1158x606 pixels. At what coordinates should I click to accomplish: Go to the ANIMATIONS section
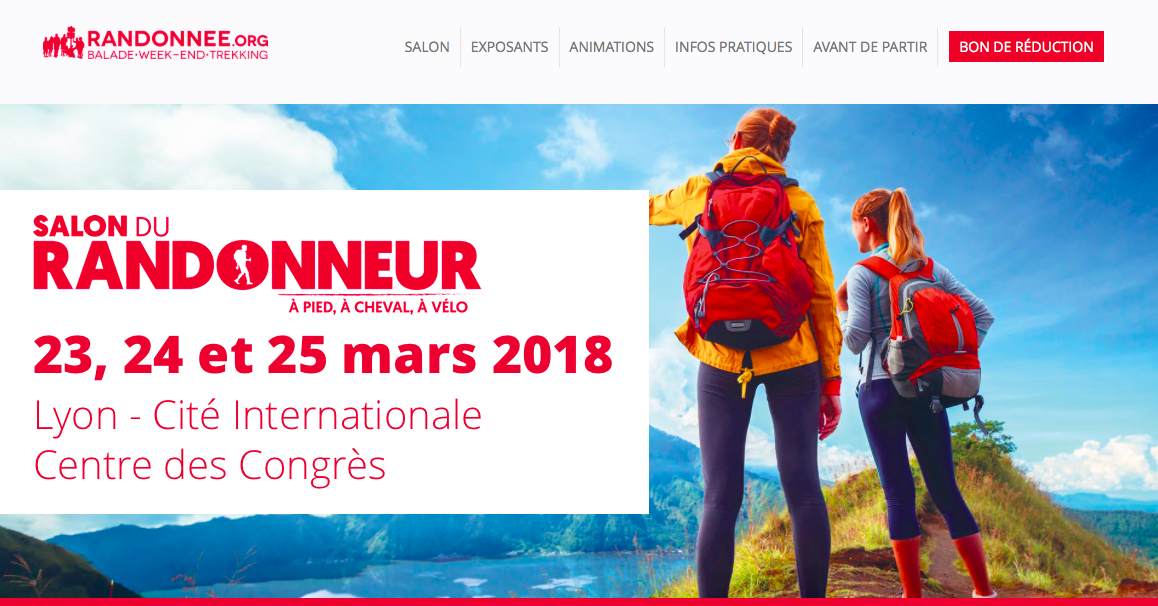click(611, 47)
